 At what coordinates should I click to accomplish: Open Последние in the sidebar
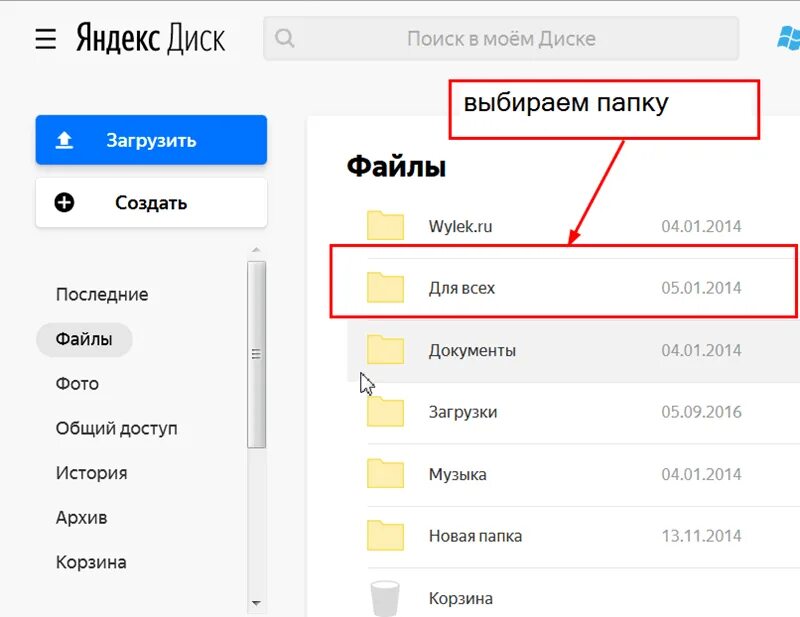(102, 294)
